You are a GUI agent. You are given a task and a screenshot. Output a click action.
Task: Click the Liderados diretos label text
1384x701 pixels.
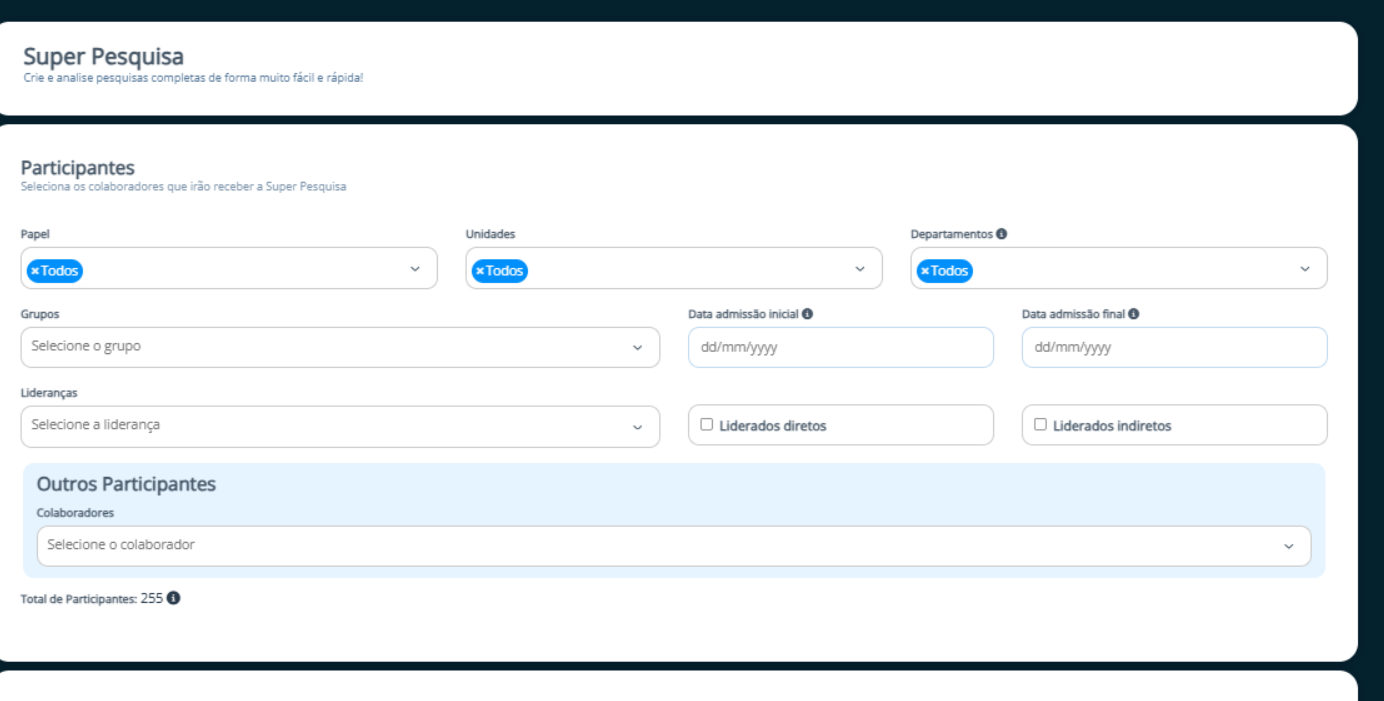(773, 426)
